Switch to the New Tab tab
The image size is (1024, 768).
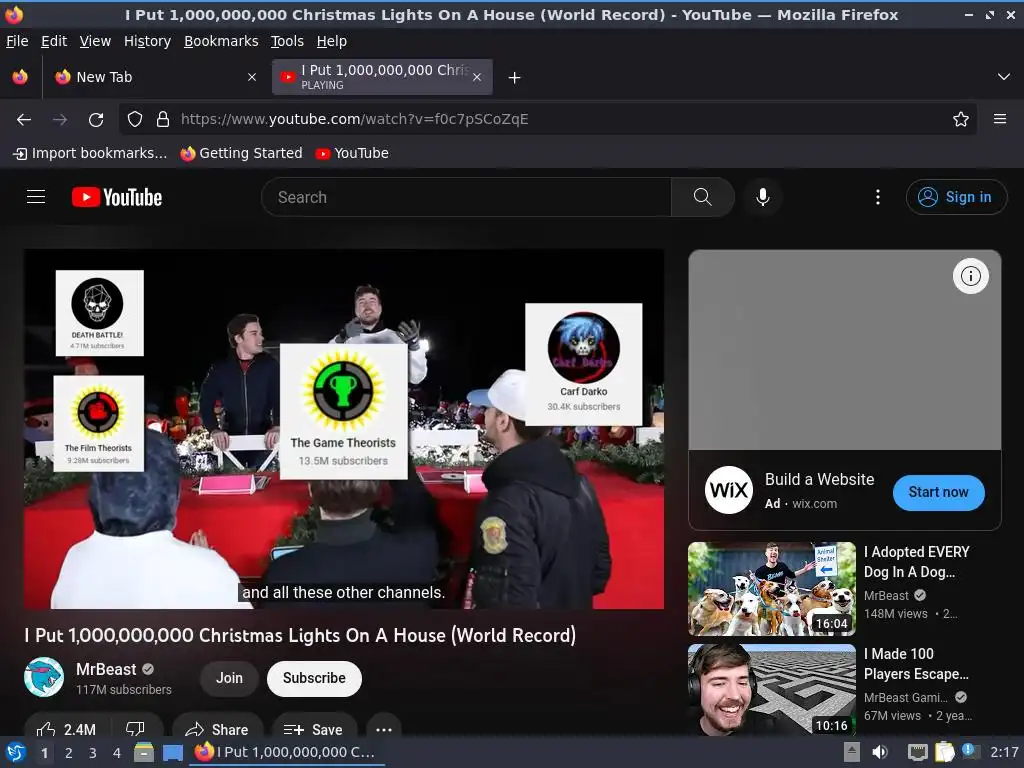pos(155,77)
